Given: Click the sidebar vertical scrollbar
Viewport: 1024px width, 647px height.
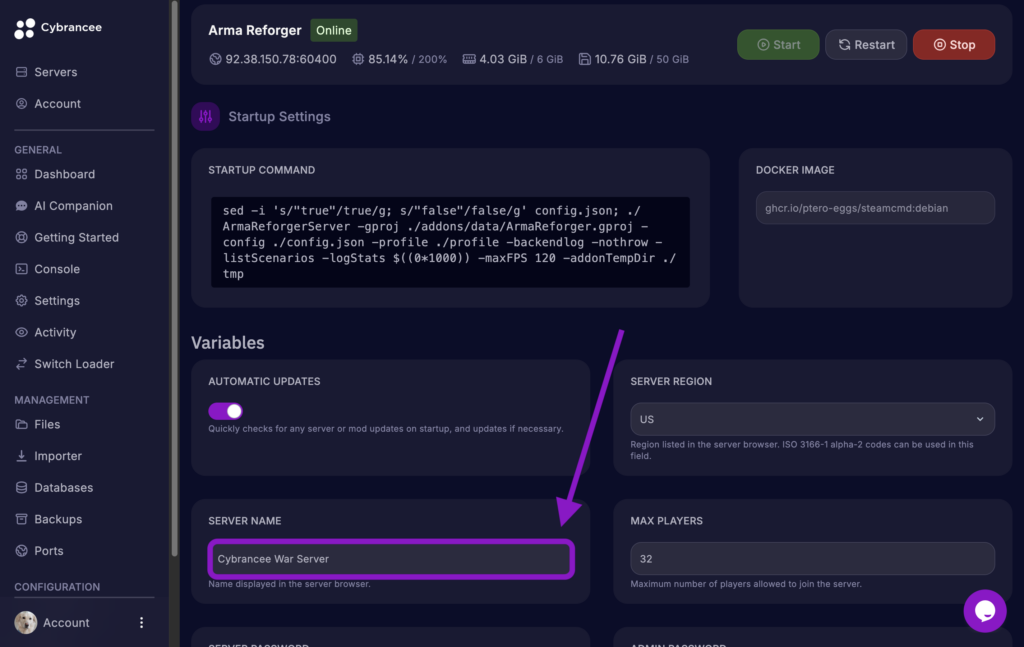Looking at the screenshot, I should coord(174,277).
